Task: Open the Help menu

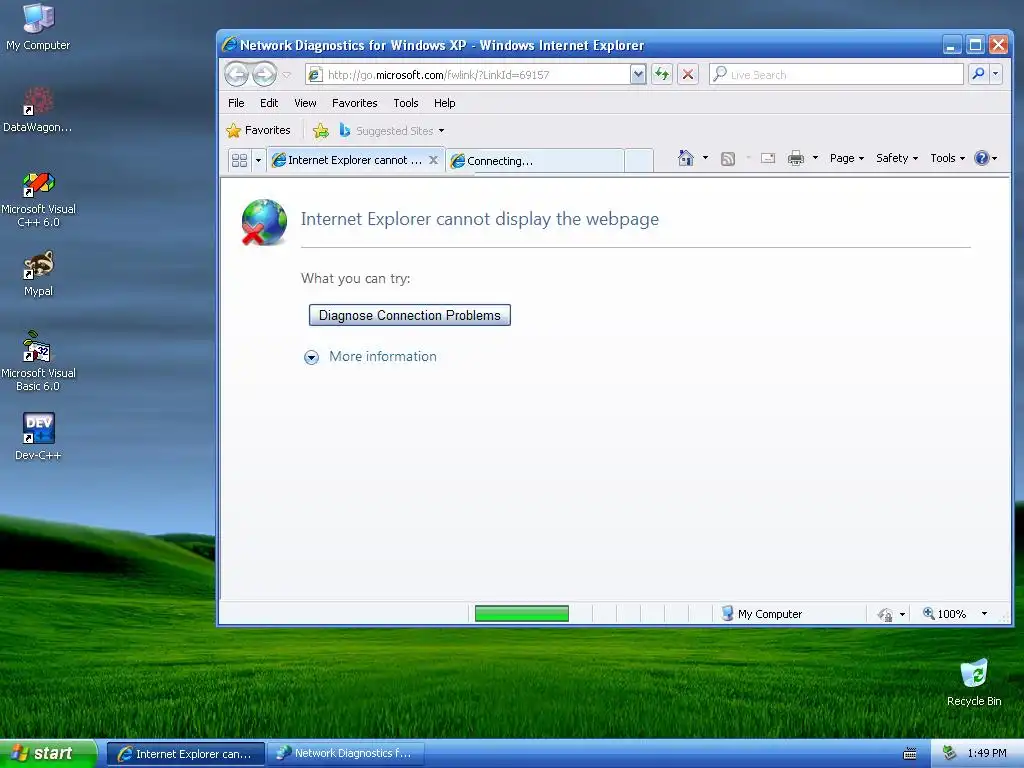Action: pos(445,103)
